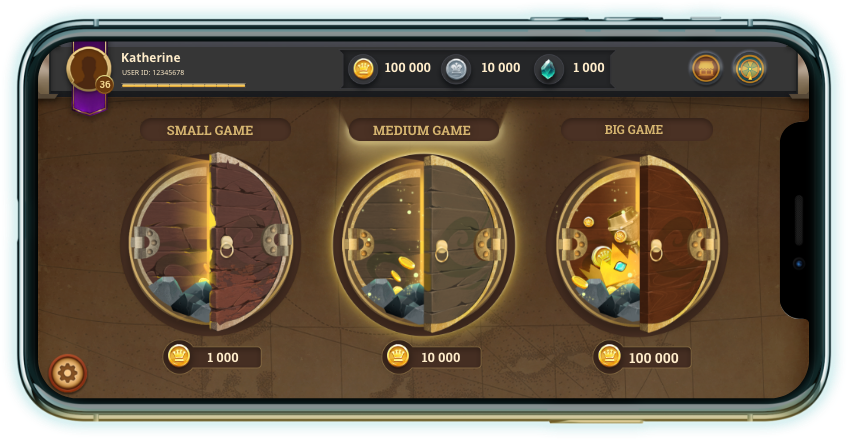Image resolution: width=848 pixels, height=440 pixels.
Task: Open the shop icon in top bar
Action: [x=706, y=69]
